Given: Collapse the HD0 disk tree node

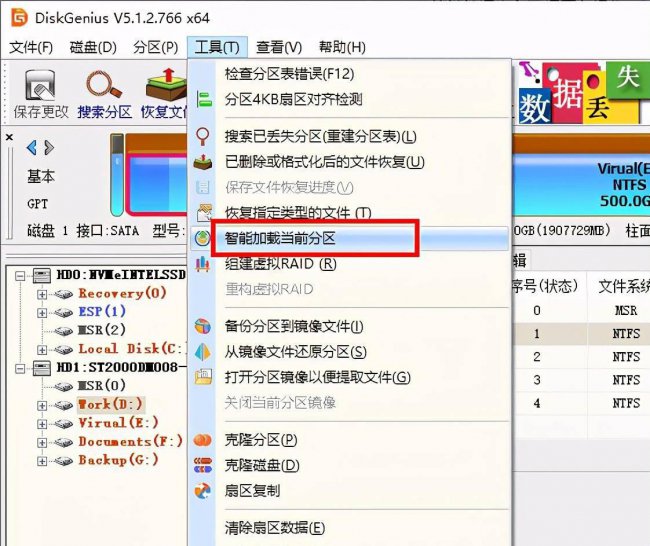Looking at the screenshot, I should 20,276.
